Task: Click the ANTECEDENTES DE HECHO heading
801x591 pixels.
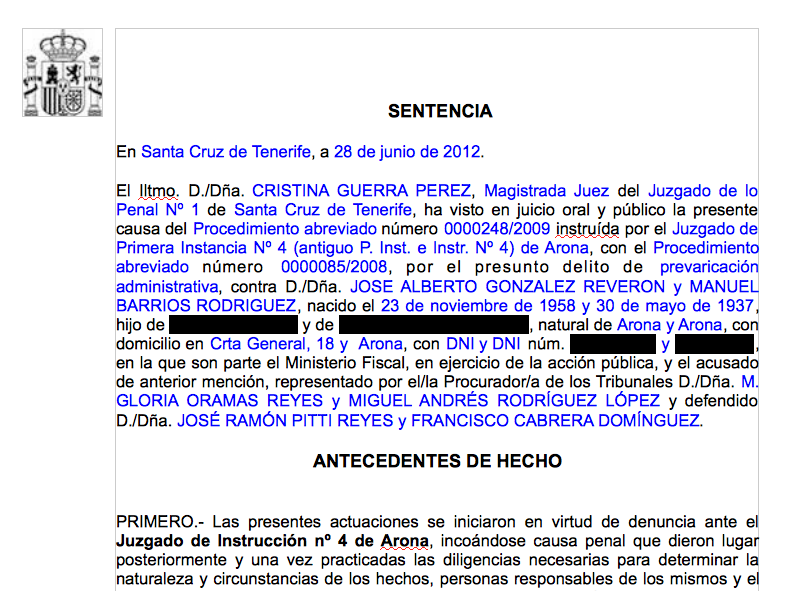Action: [437, 461]
